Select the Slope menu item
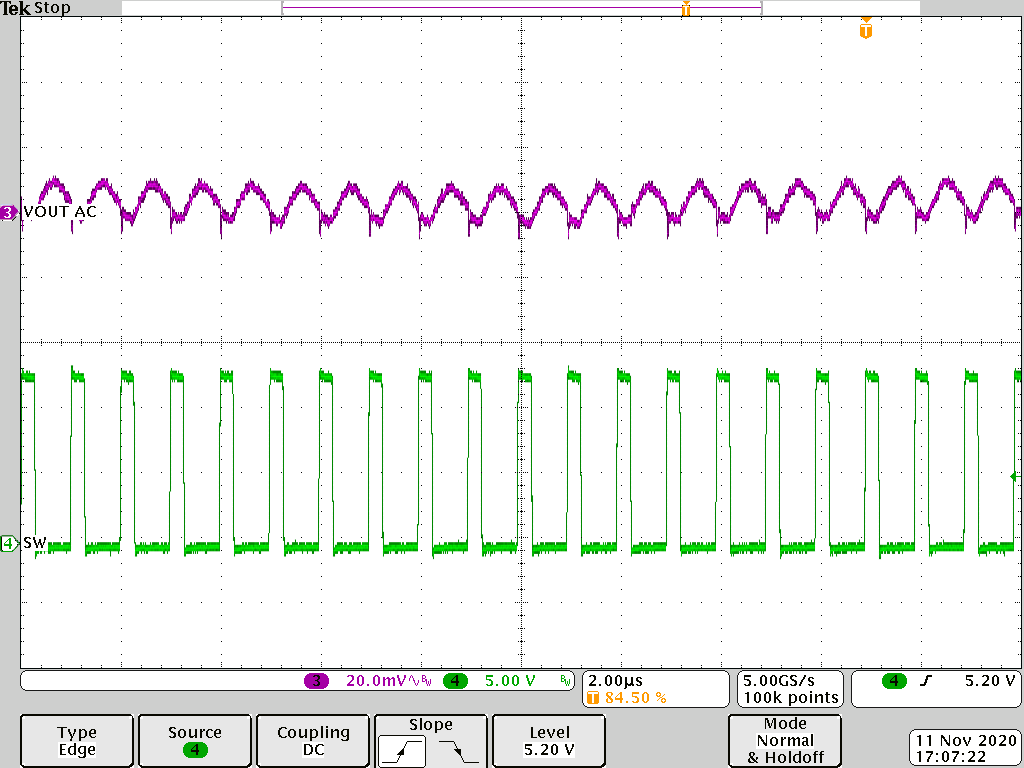1024x768 pixels. [430, 723]
